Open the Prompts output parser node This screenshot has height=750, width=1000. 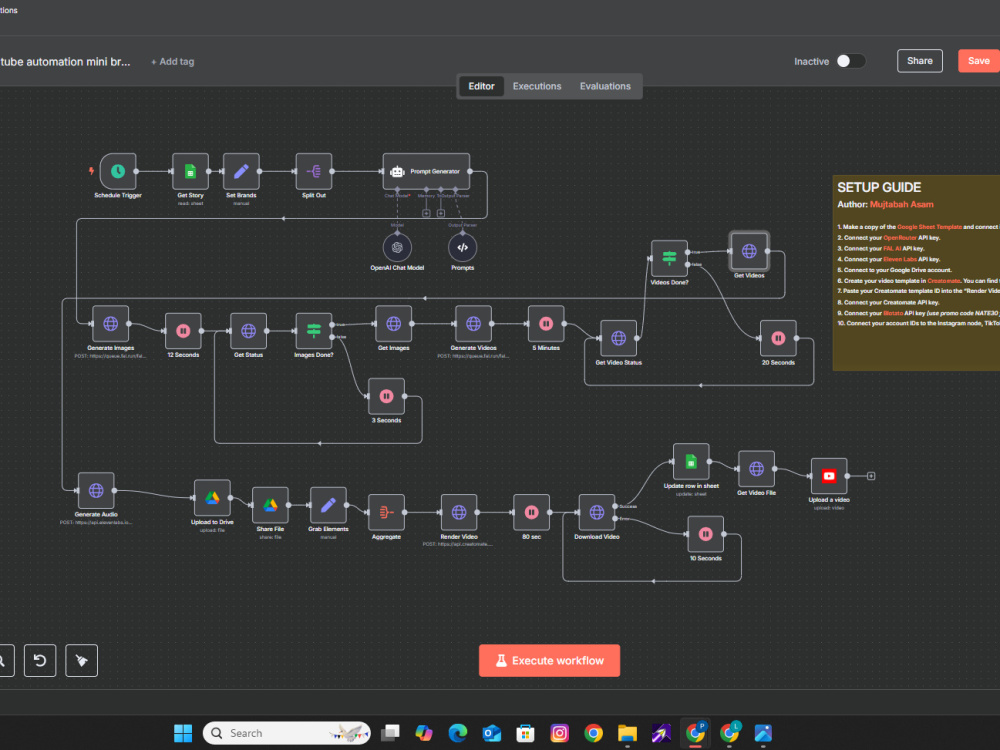462,247
